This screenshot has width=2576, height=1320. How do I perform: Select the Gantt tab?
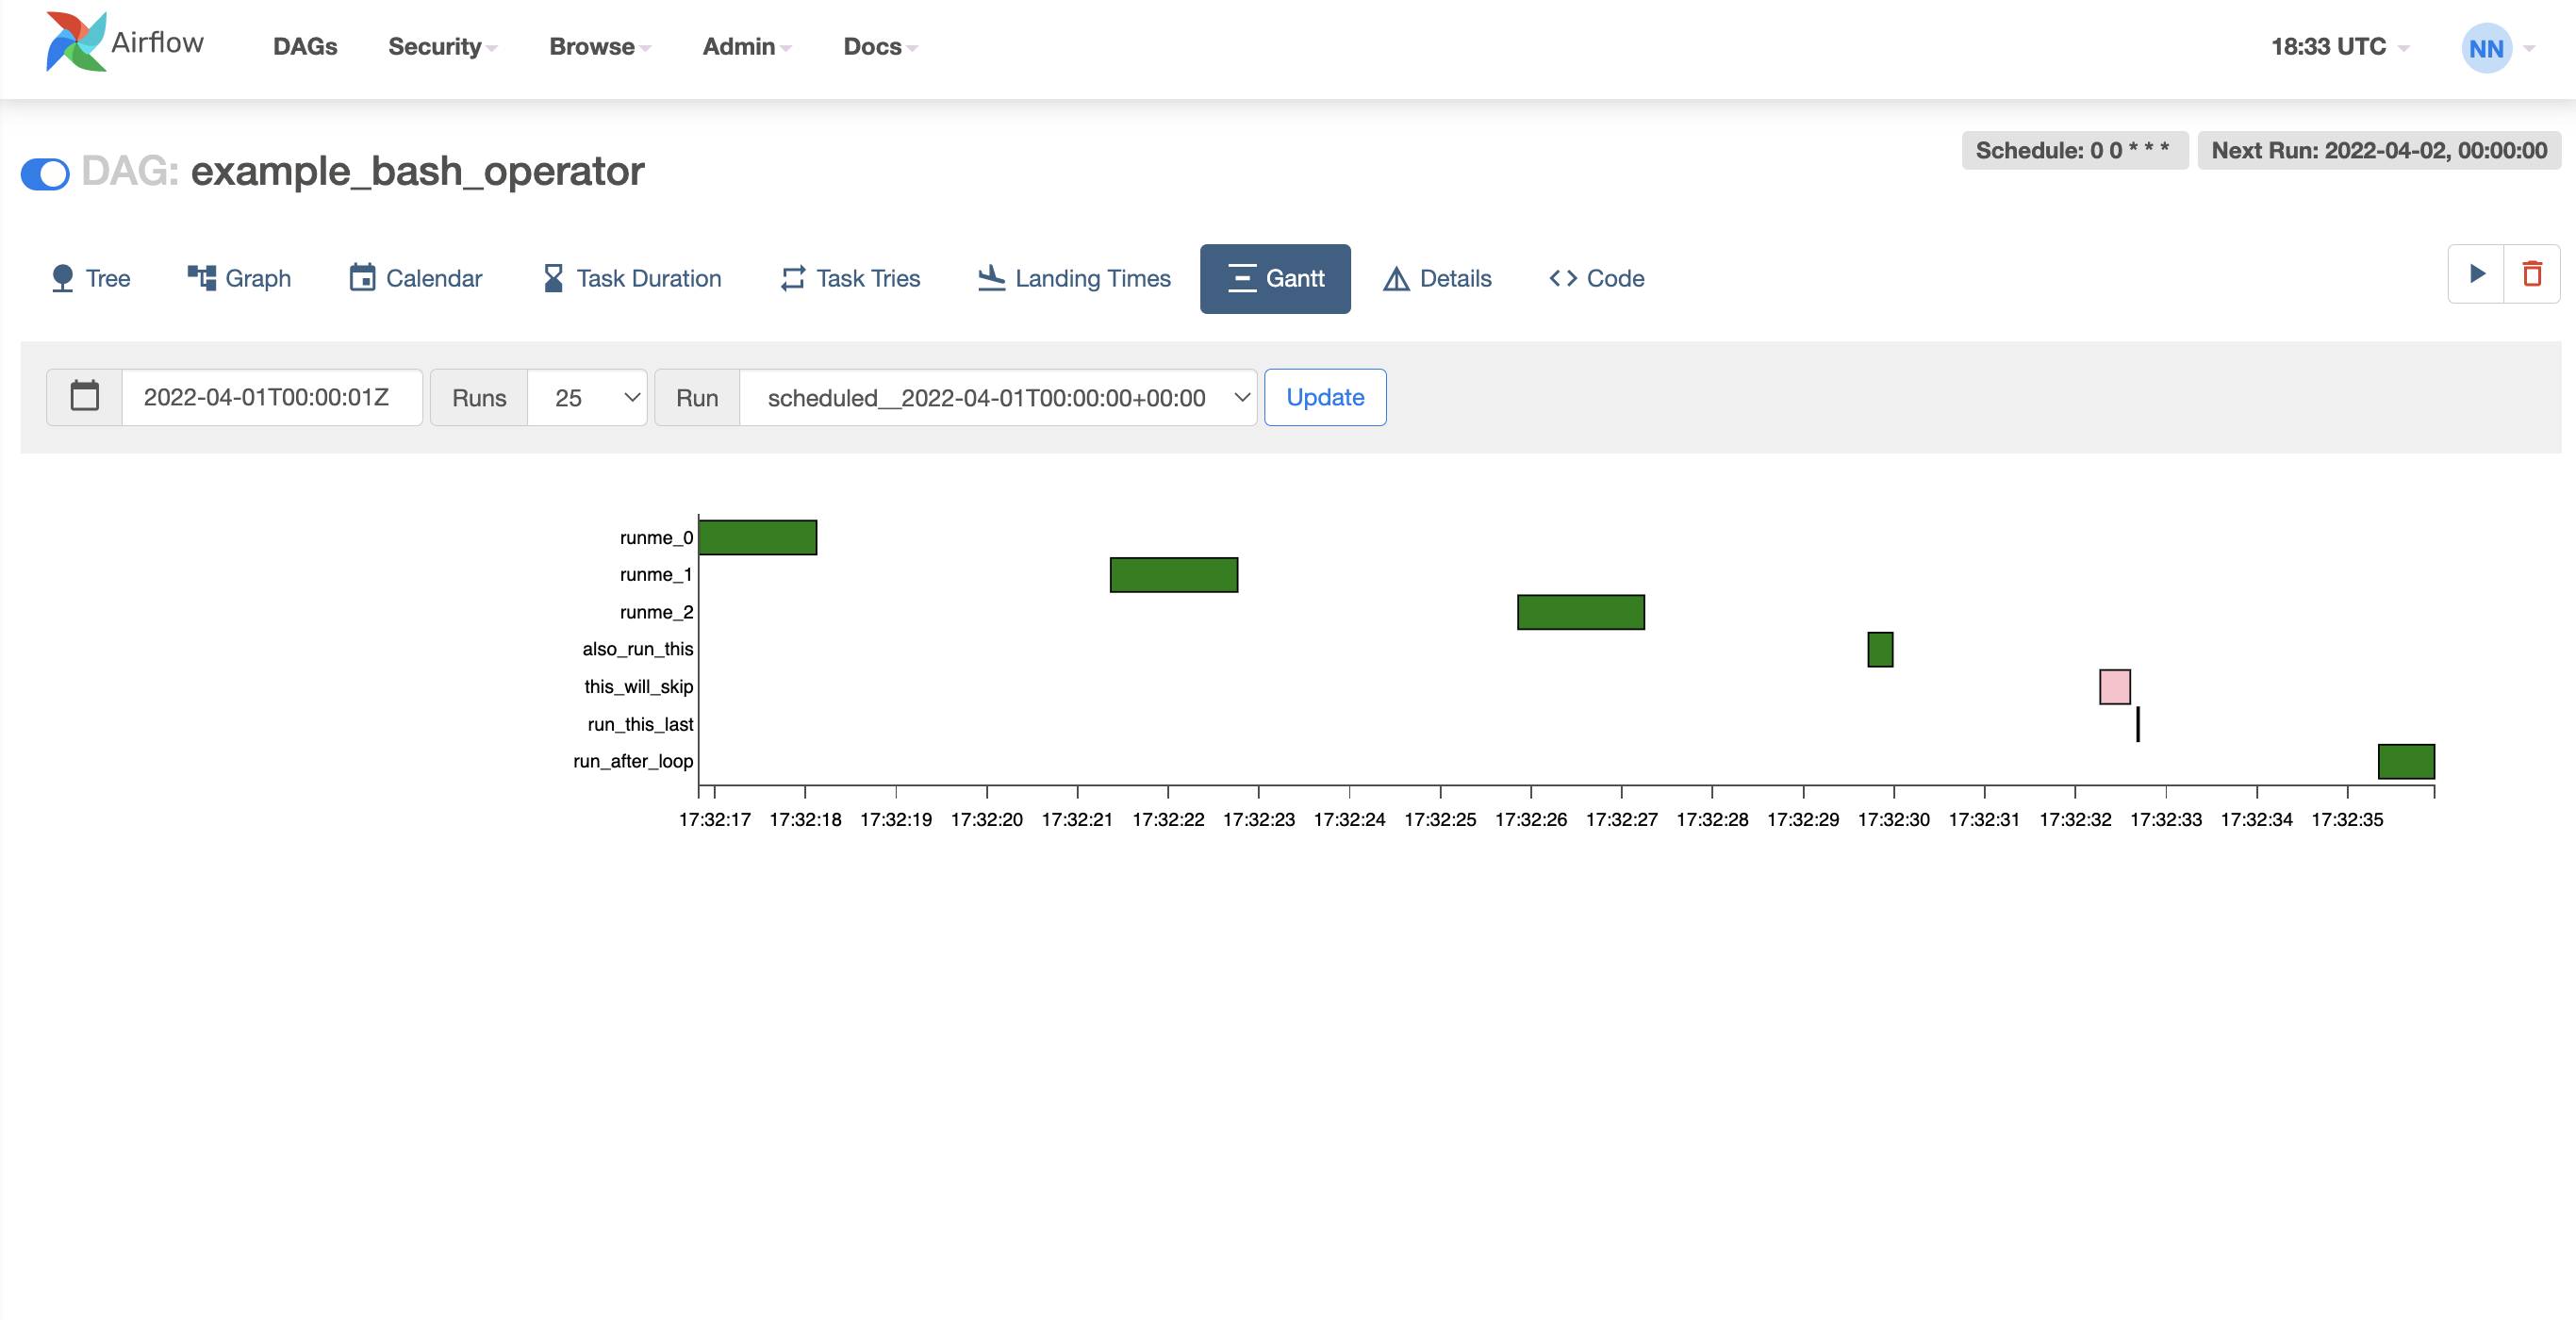(x=1275, y=278)
